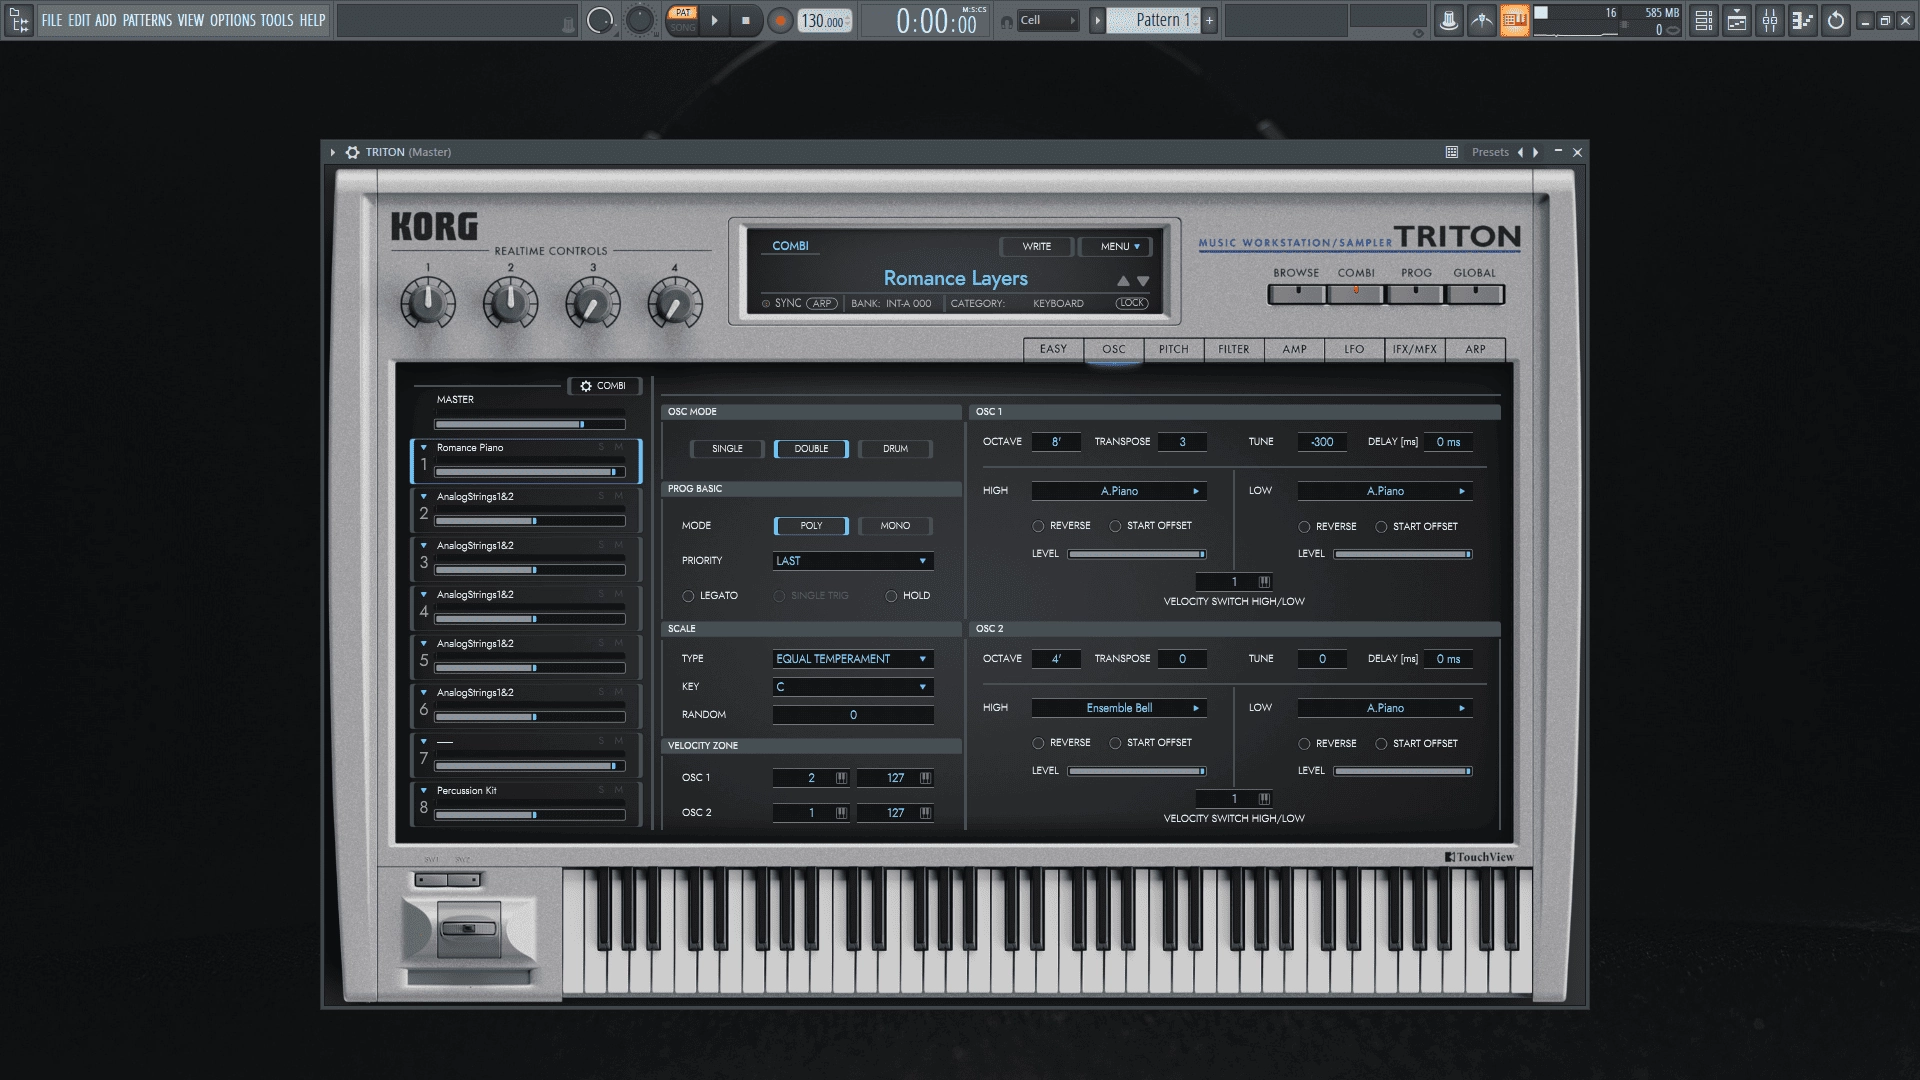This screenshot has width=1920, height=1080.
Task: Enable the HOLD radio option
Action: (891, 596)
